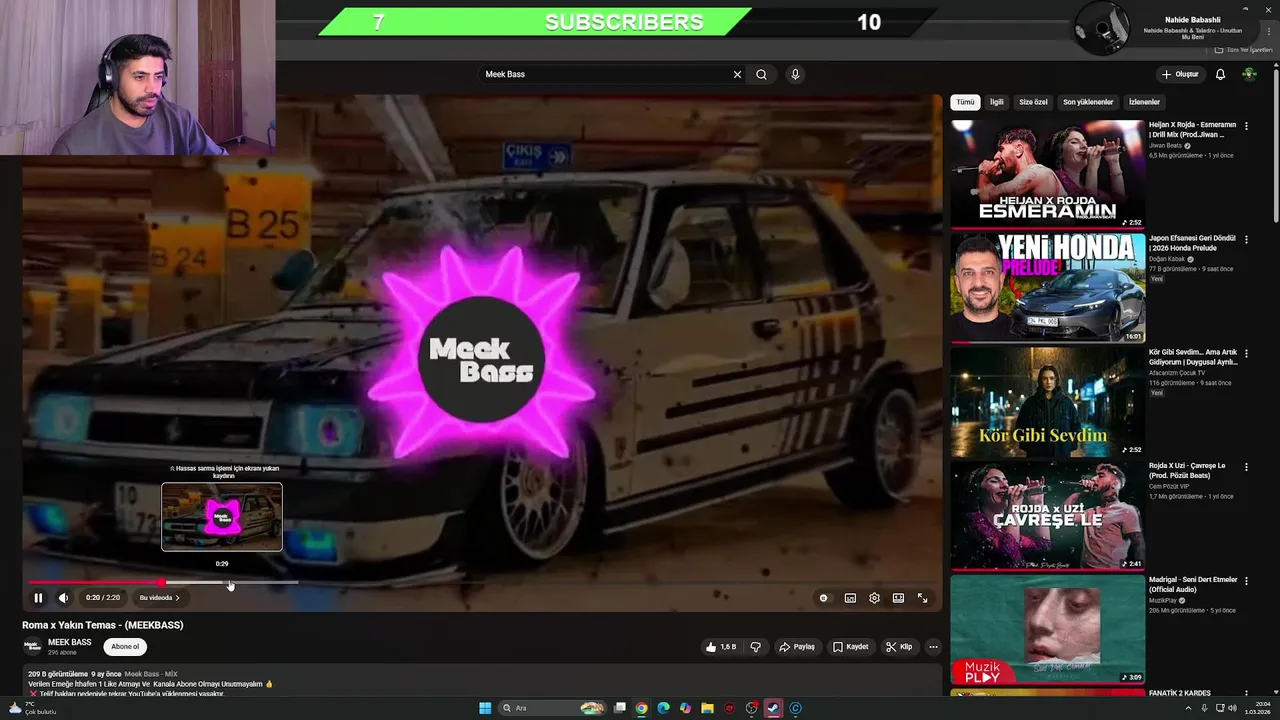Open options menu for Kör Gibi Sevdim video
The height and width of the screenshot is (720, 1280).
pyautogui.click(x=1246, y=353)
